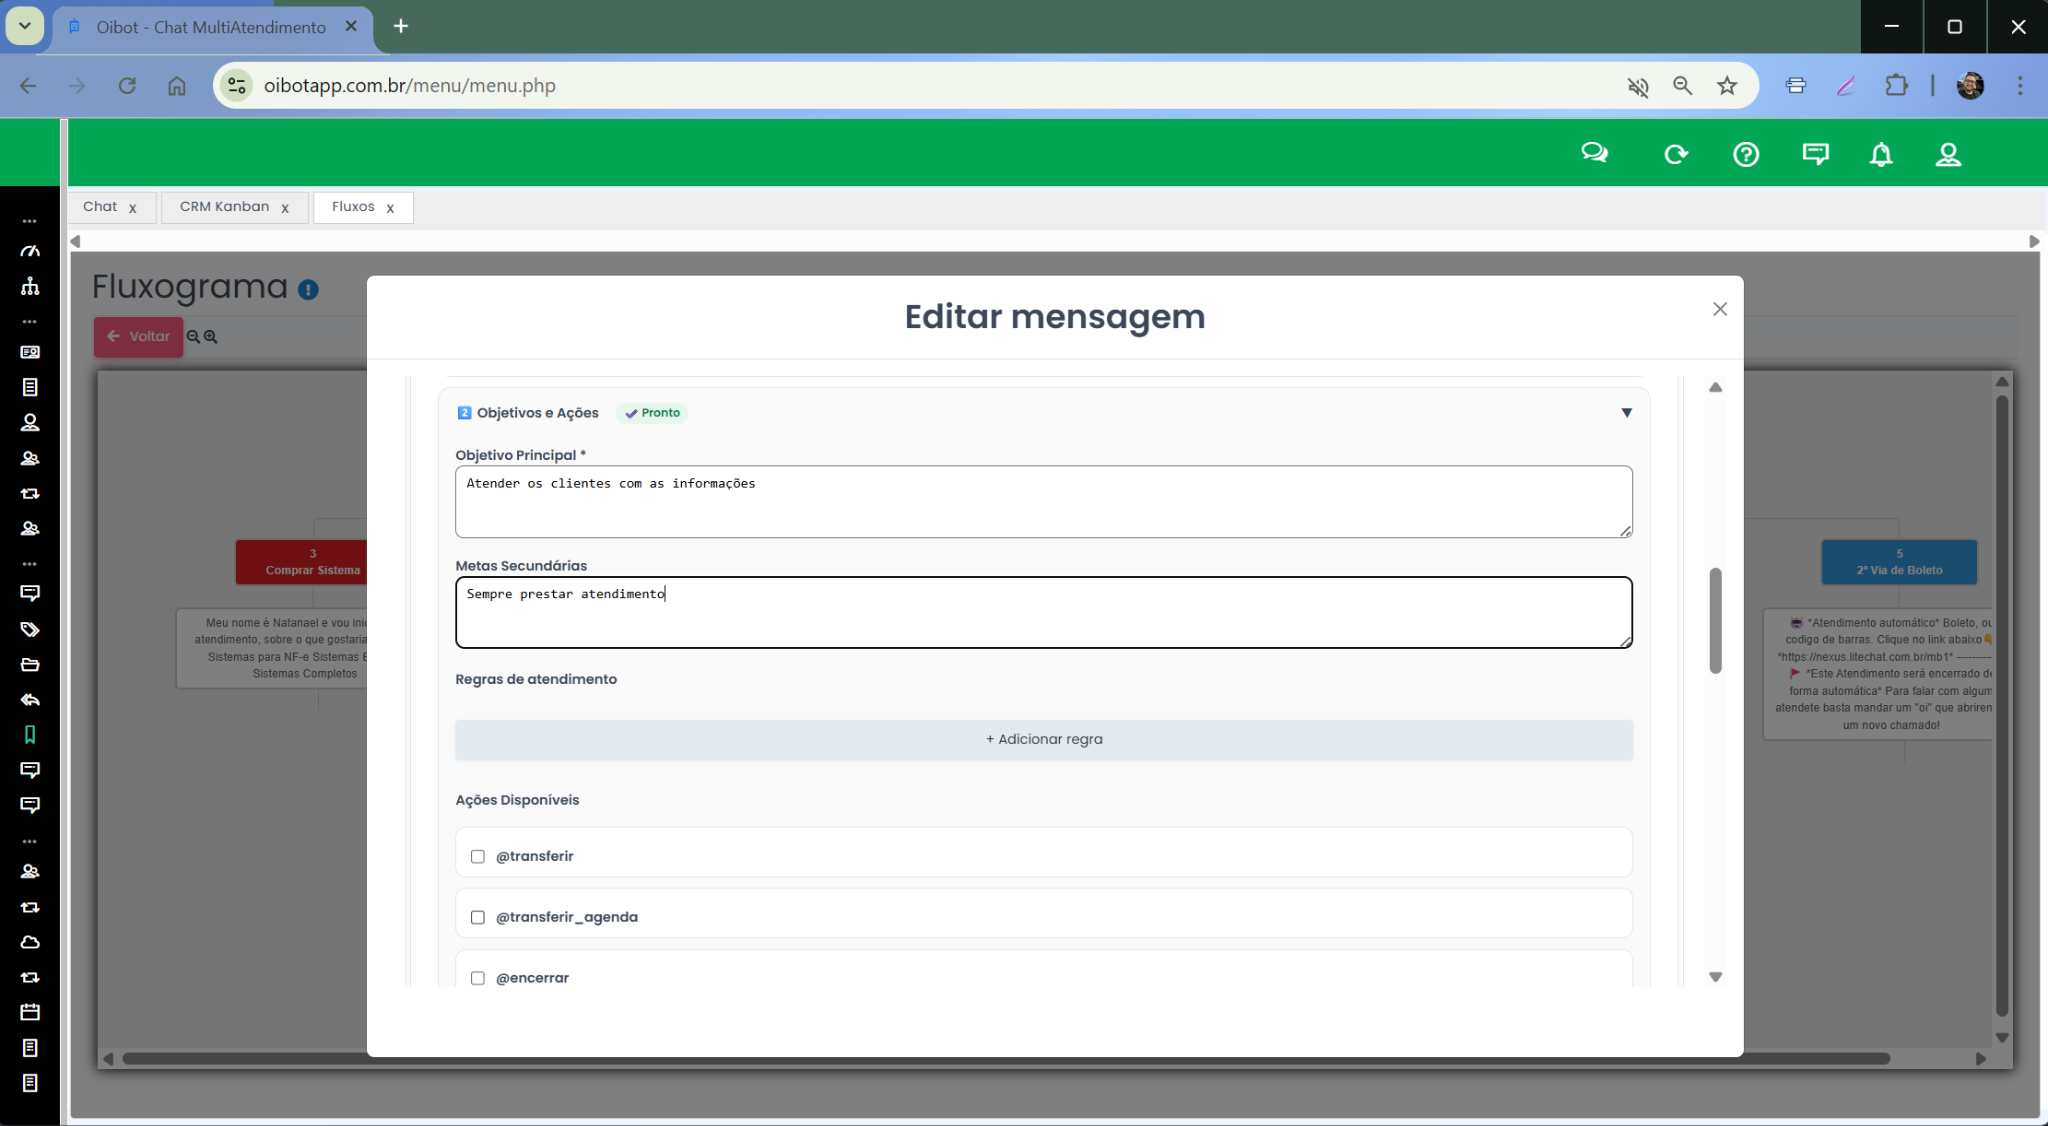Image resolution: width=2048 pixels, height=1126 pixels.
Task: View site information icon in address bar
Action: [x=237, y=86]
